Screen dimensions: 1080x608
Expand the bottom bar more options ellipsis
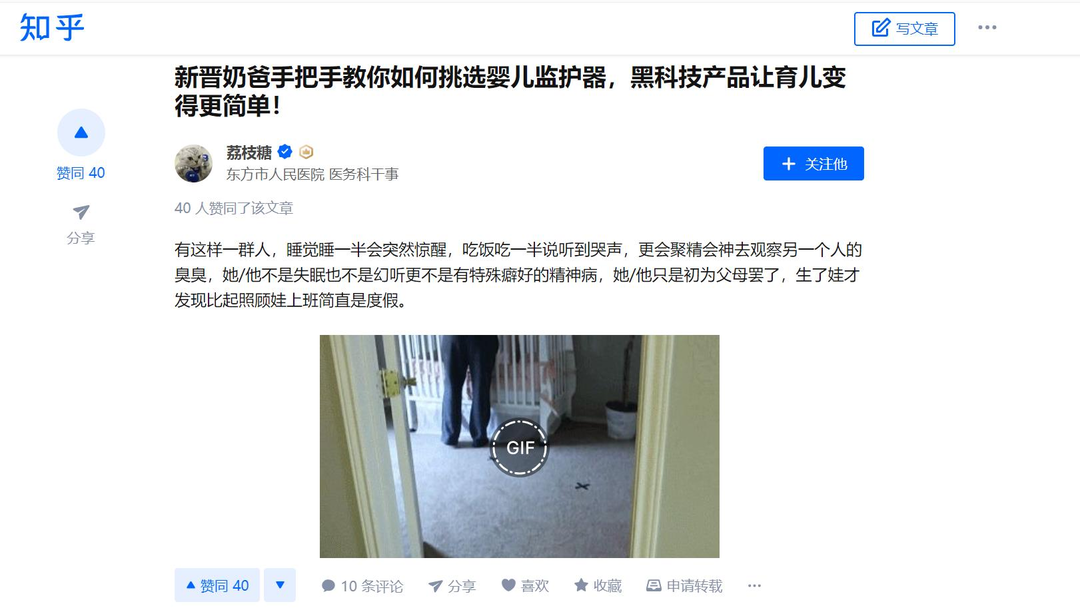[754, 586]
